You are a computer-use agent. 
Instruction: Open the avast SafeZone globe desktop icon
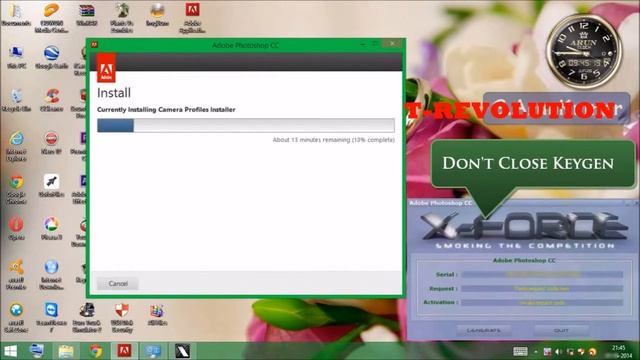16,318
